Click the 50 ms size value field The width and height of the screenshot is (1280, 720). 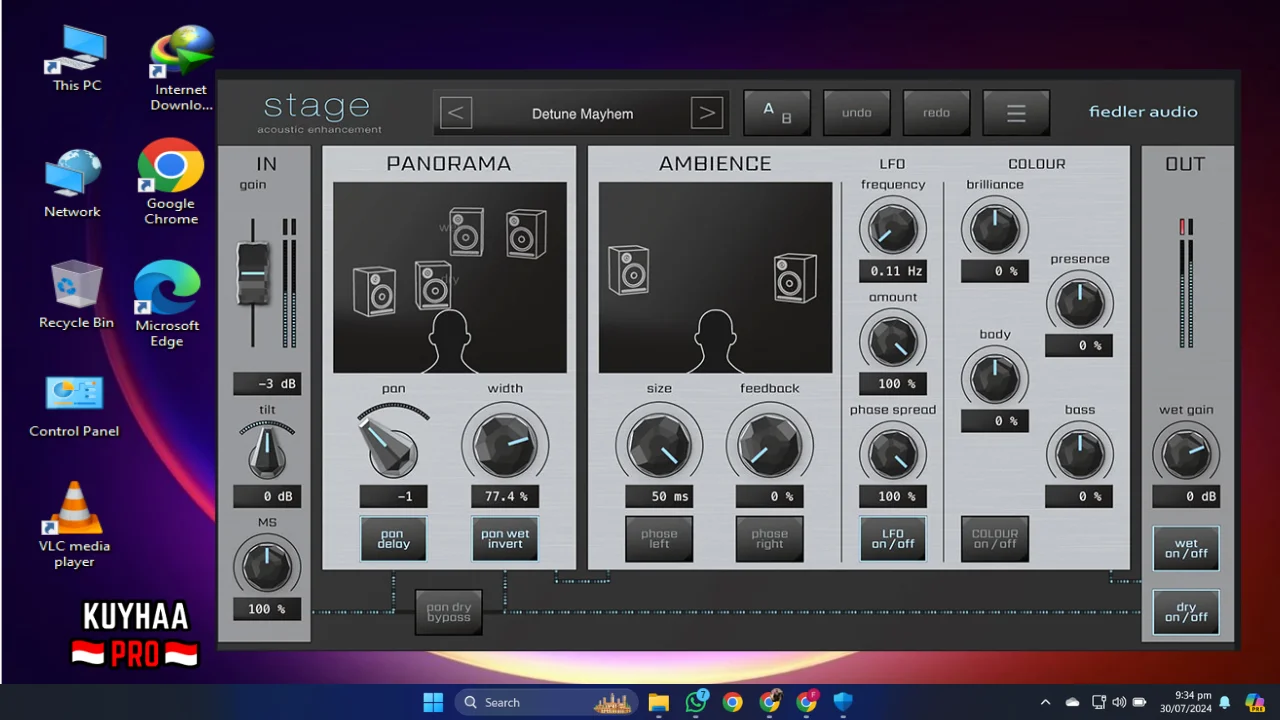point(659,496)
